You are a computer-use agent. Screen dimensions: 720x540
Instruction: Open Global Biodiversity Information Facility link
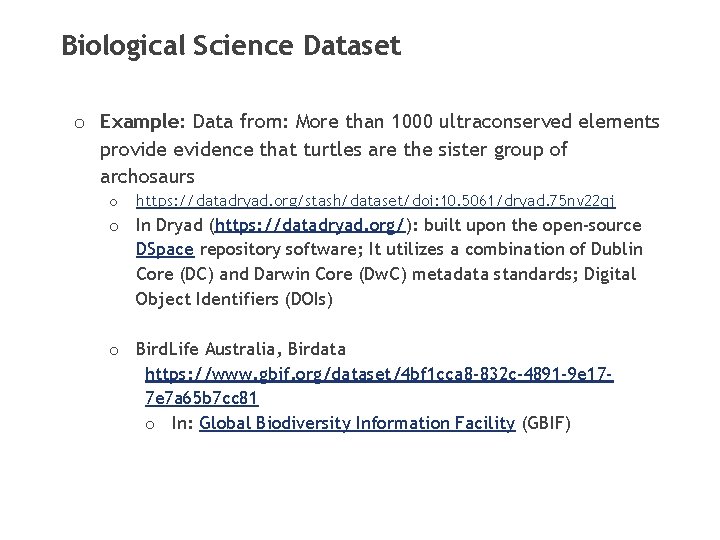point(357,423)
